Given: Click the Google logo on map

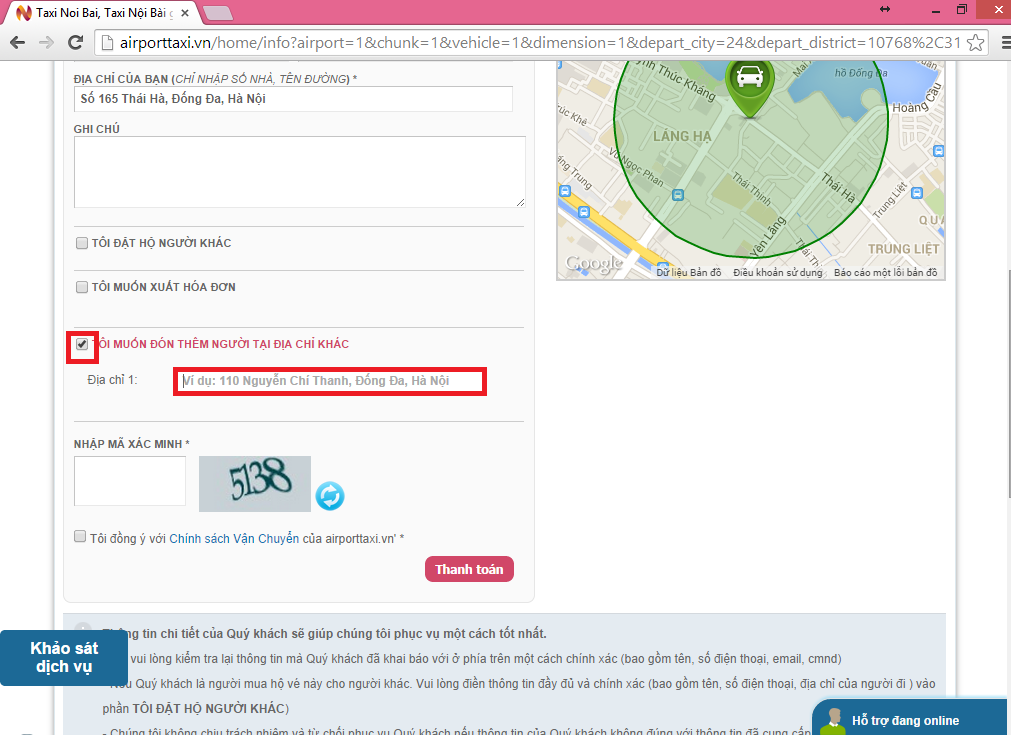Looking at the screenshot, I should pyautogui.click(x=593, y=264).
